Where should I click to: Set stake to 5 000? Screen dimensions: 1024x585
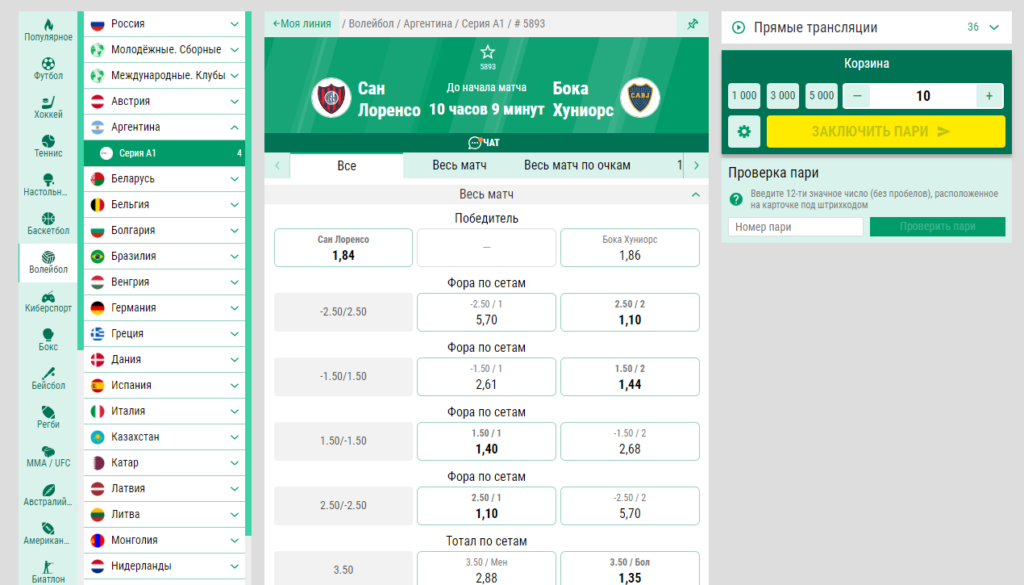tap(822, 96)
